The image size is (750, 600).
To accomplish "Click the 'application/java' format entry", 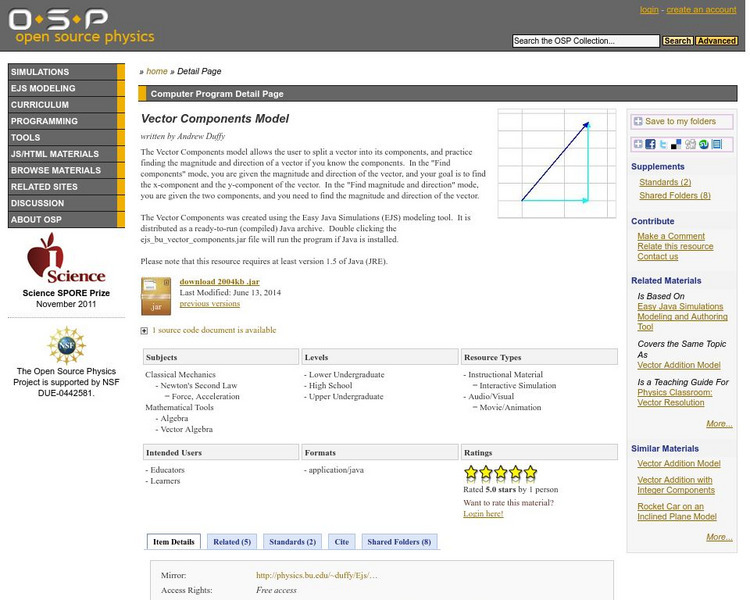I will tap(336, 470).
